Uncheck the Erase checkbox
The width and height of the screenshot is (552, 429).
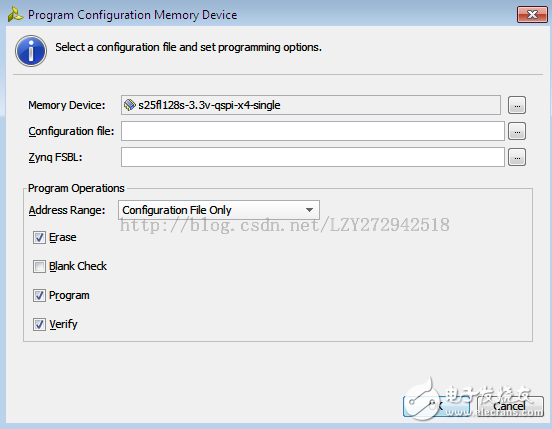pos(39,238)
